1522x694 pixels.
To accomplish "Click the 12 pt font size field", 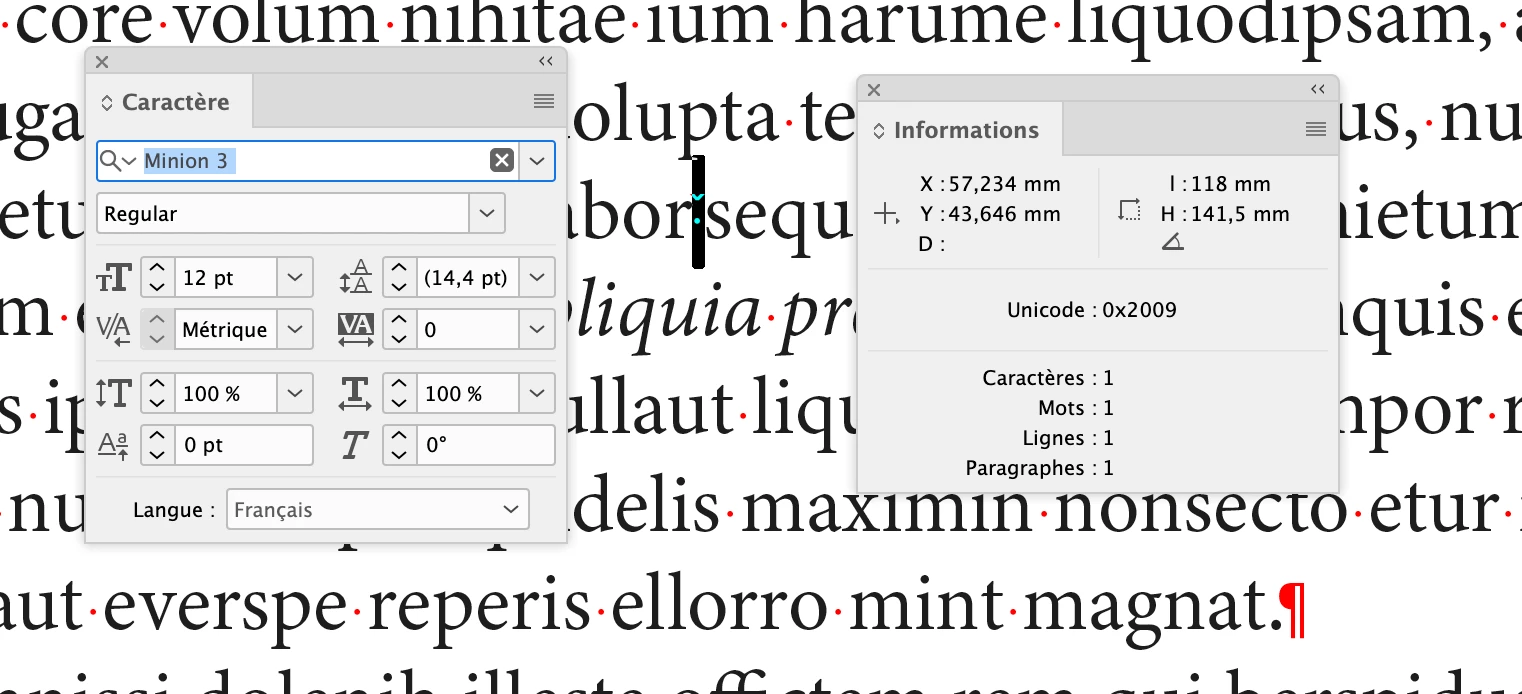I will [226, 278].
